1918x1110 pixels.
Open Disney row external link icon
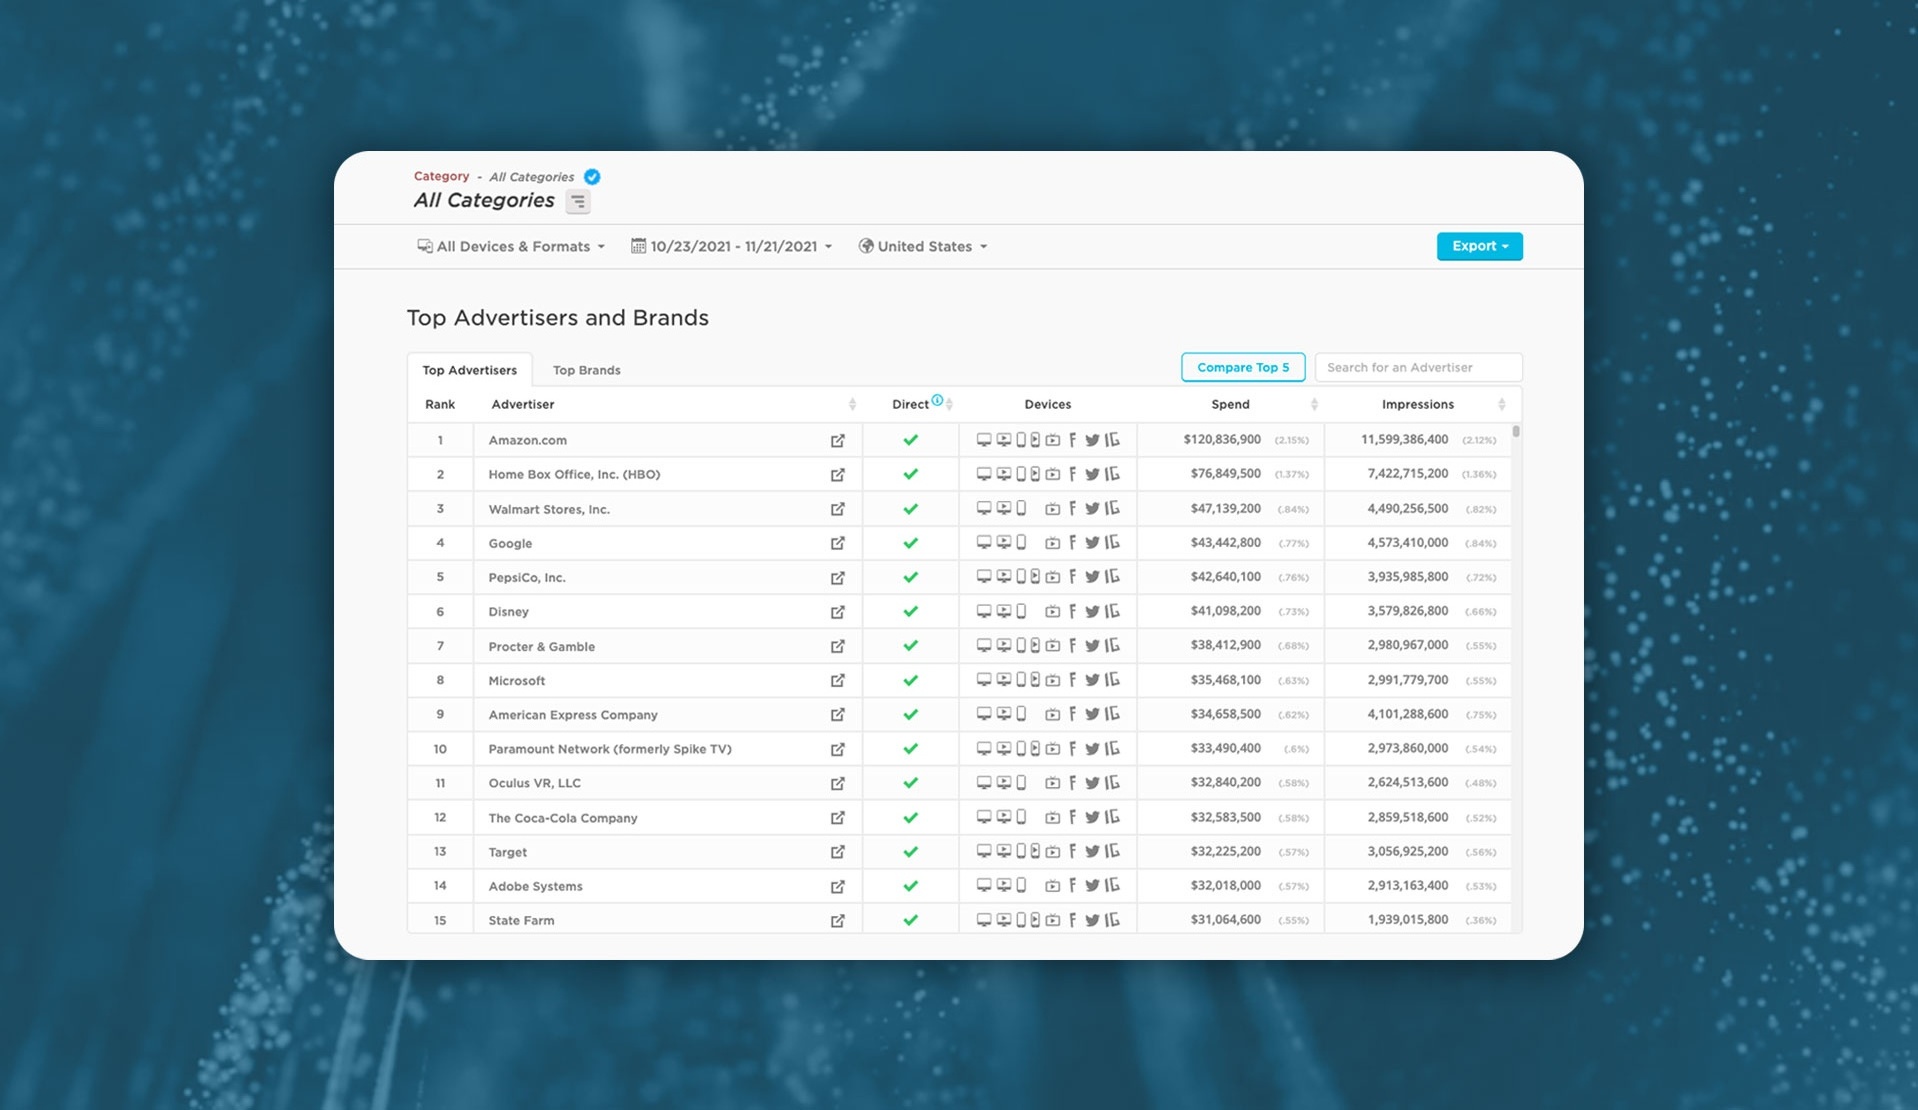tap(837, 612)
